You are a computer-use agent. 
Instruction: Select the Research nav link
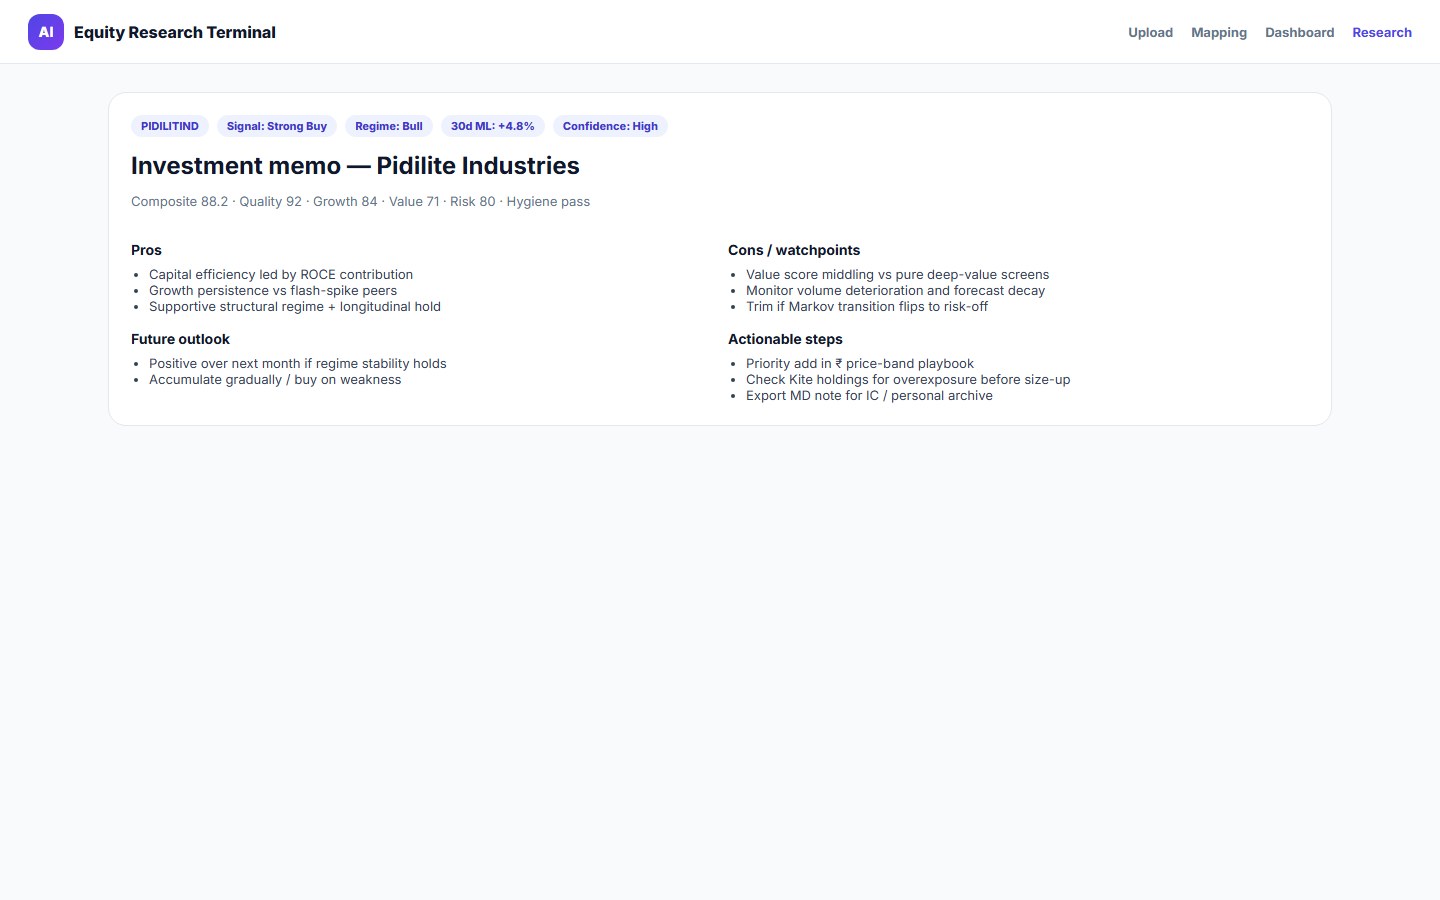coord(1382,32)
